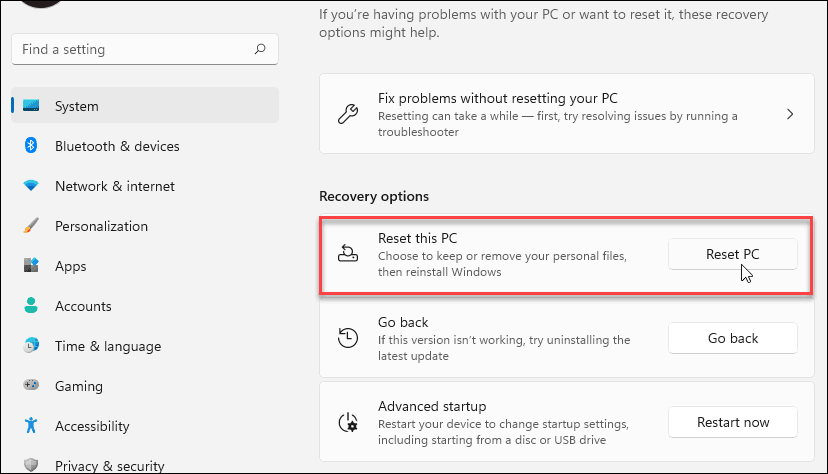
Task: Click the Restart now button
Action: pyautogui.click(x=732, y=422)
